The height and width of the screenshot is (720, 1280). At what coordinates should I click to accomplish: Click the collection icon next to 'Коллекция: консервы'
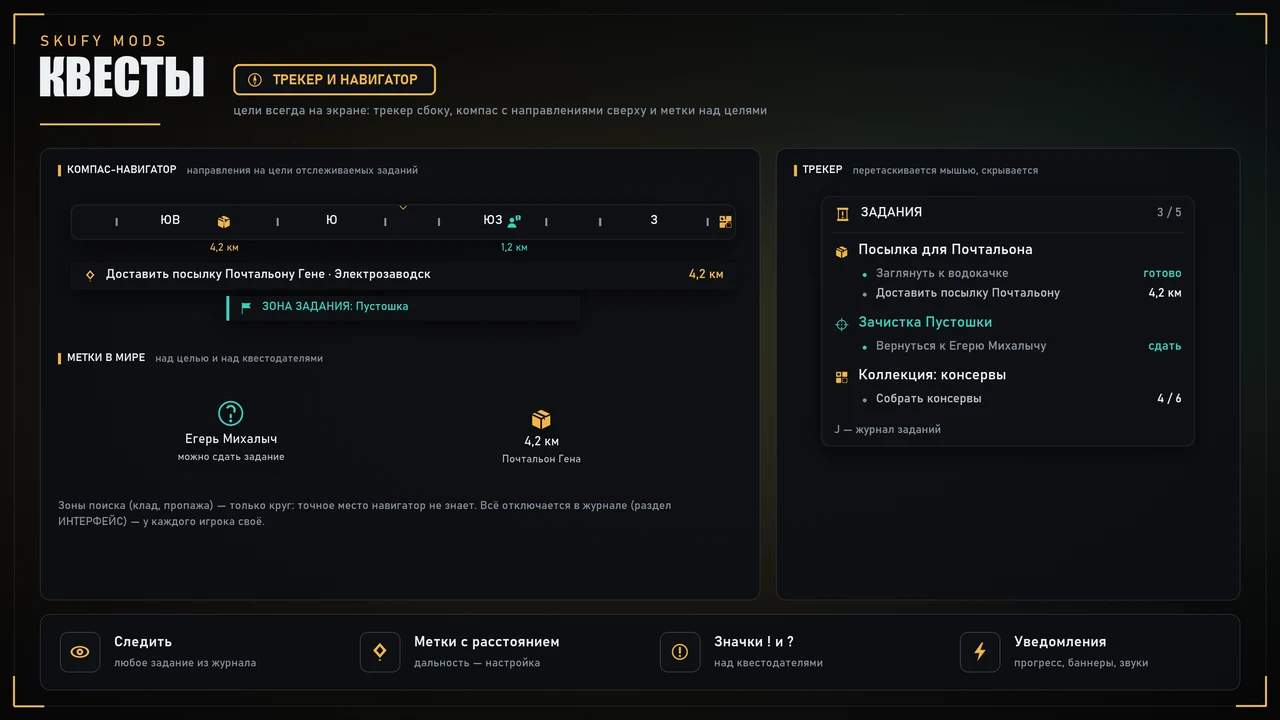pos(842,377)
